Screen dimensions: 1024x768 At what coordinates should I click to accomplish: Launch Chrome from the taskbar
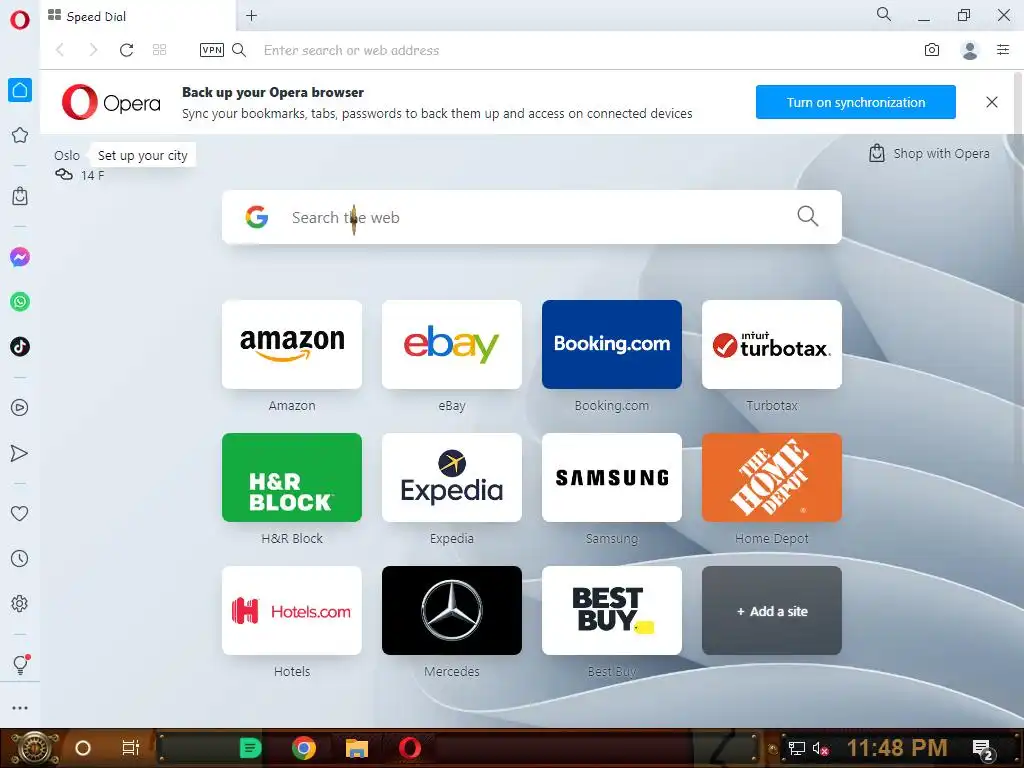tap(304, 748)
